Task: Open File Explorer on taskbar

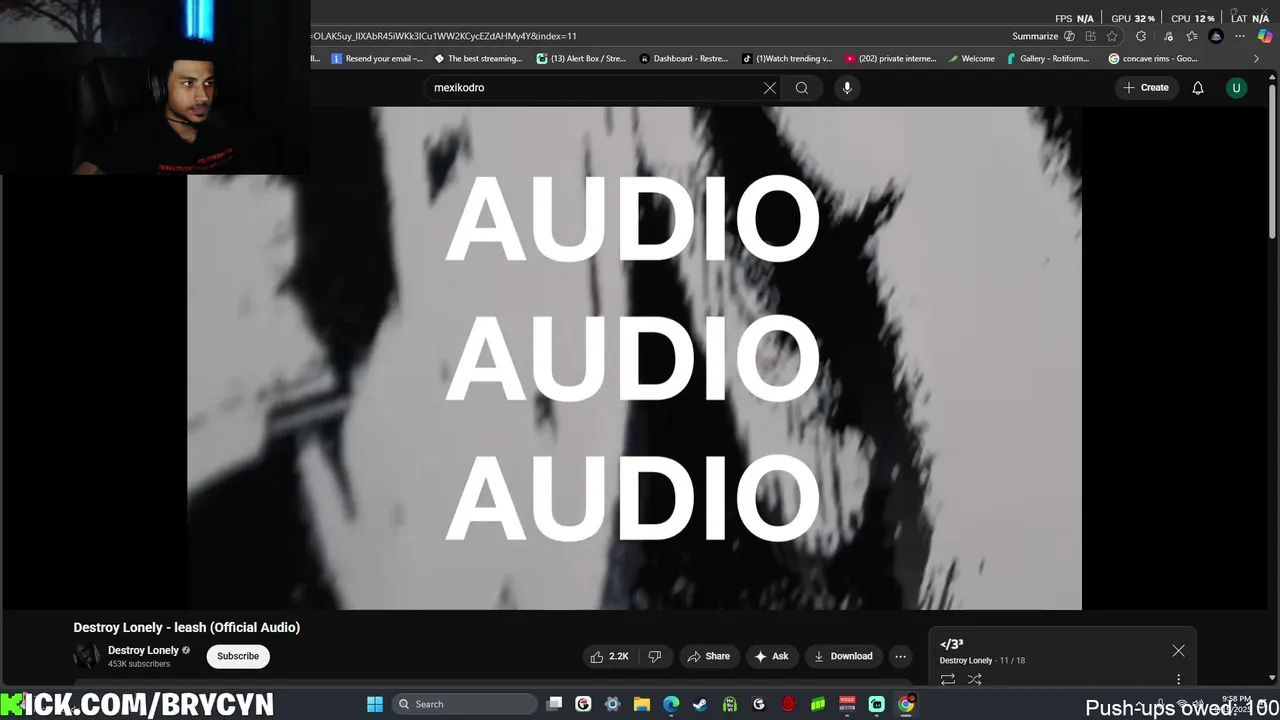Action: point(642,704)
